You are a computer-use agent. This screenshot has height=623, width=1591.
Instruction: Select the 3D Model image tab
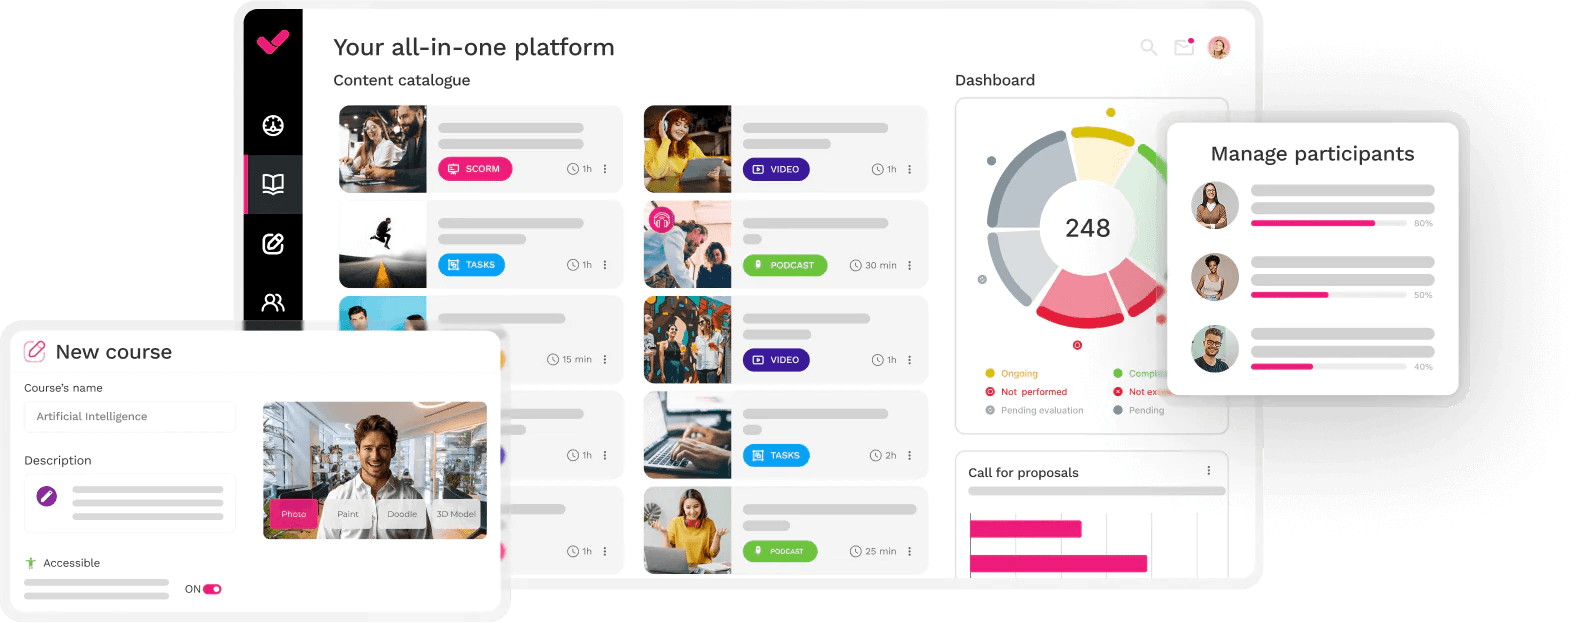pyautogui.click(x=456, y=514)
